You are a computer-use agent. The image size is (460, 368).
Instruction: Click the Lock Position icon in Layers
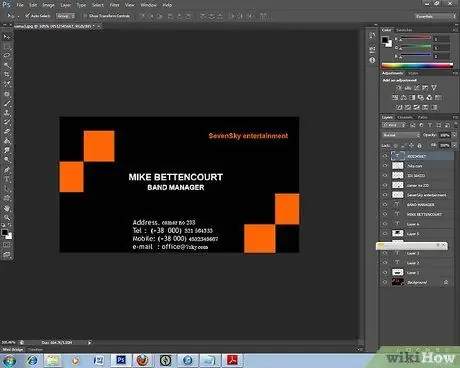(411, 145)
